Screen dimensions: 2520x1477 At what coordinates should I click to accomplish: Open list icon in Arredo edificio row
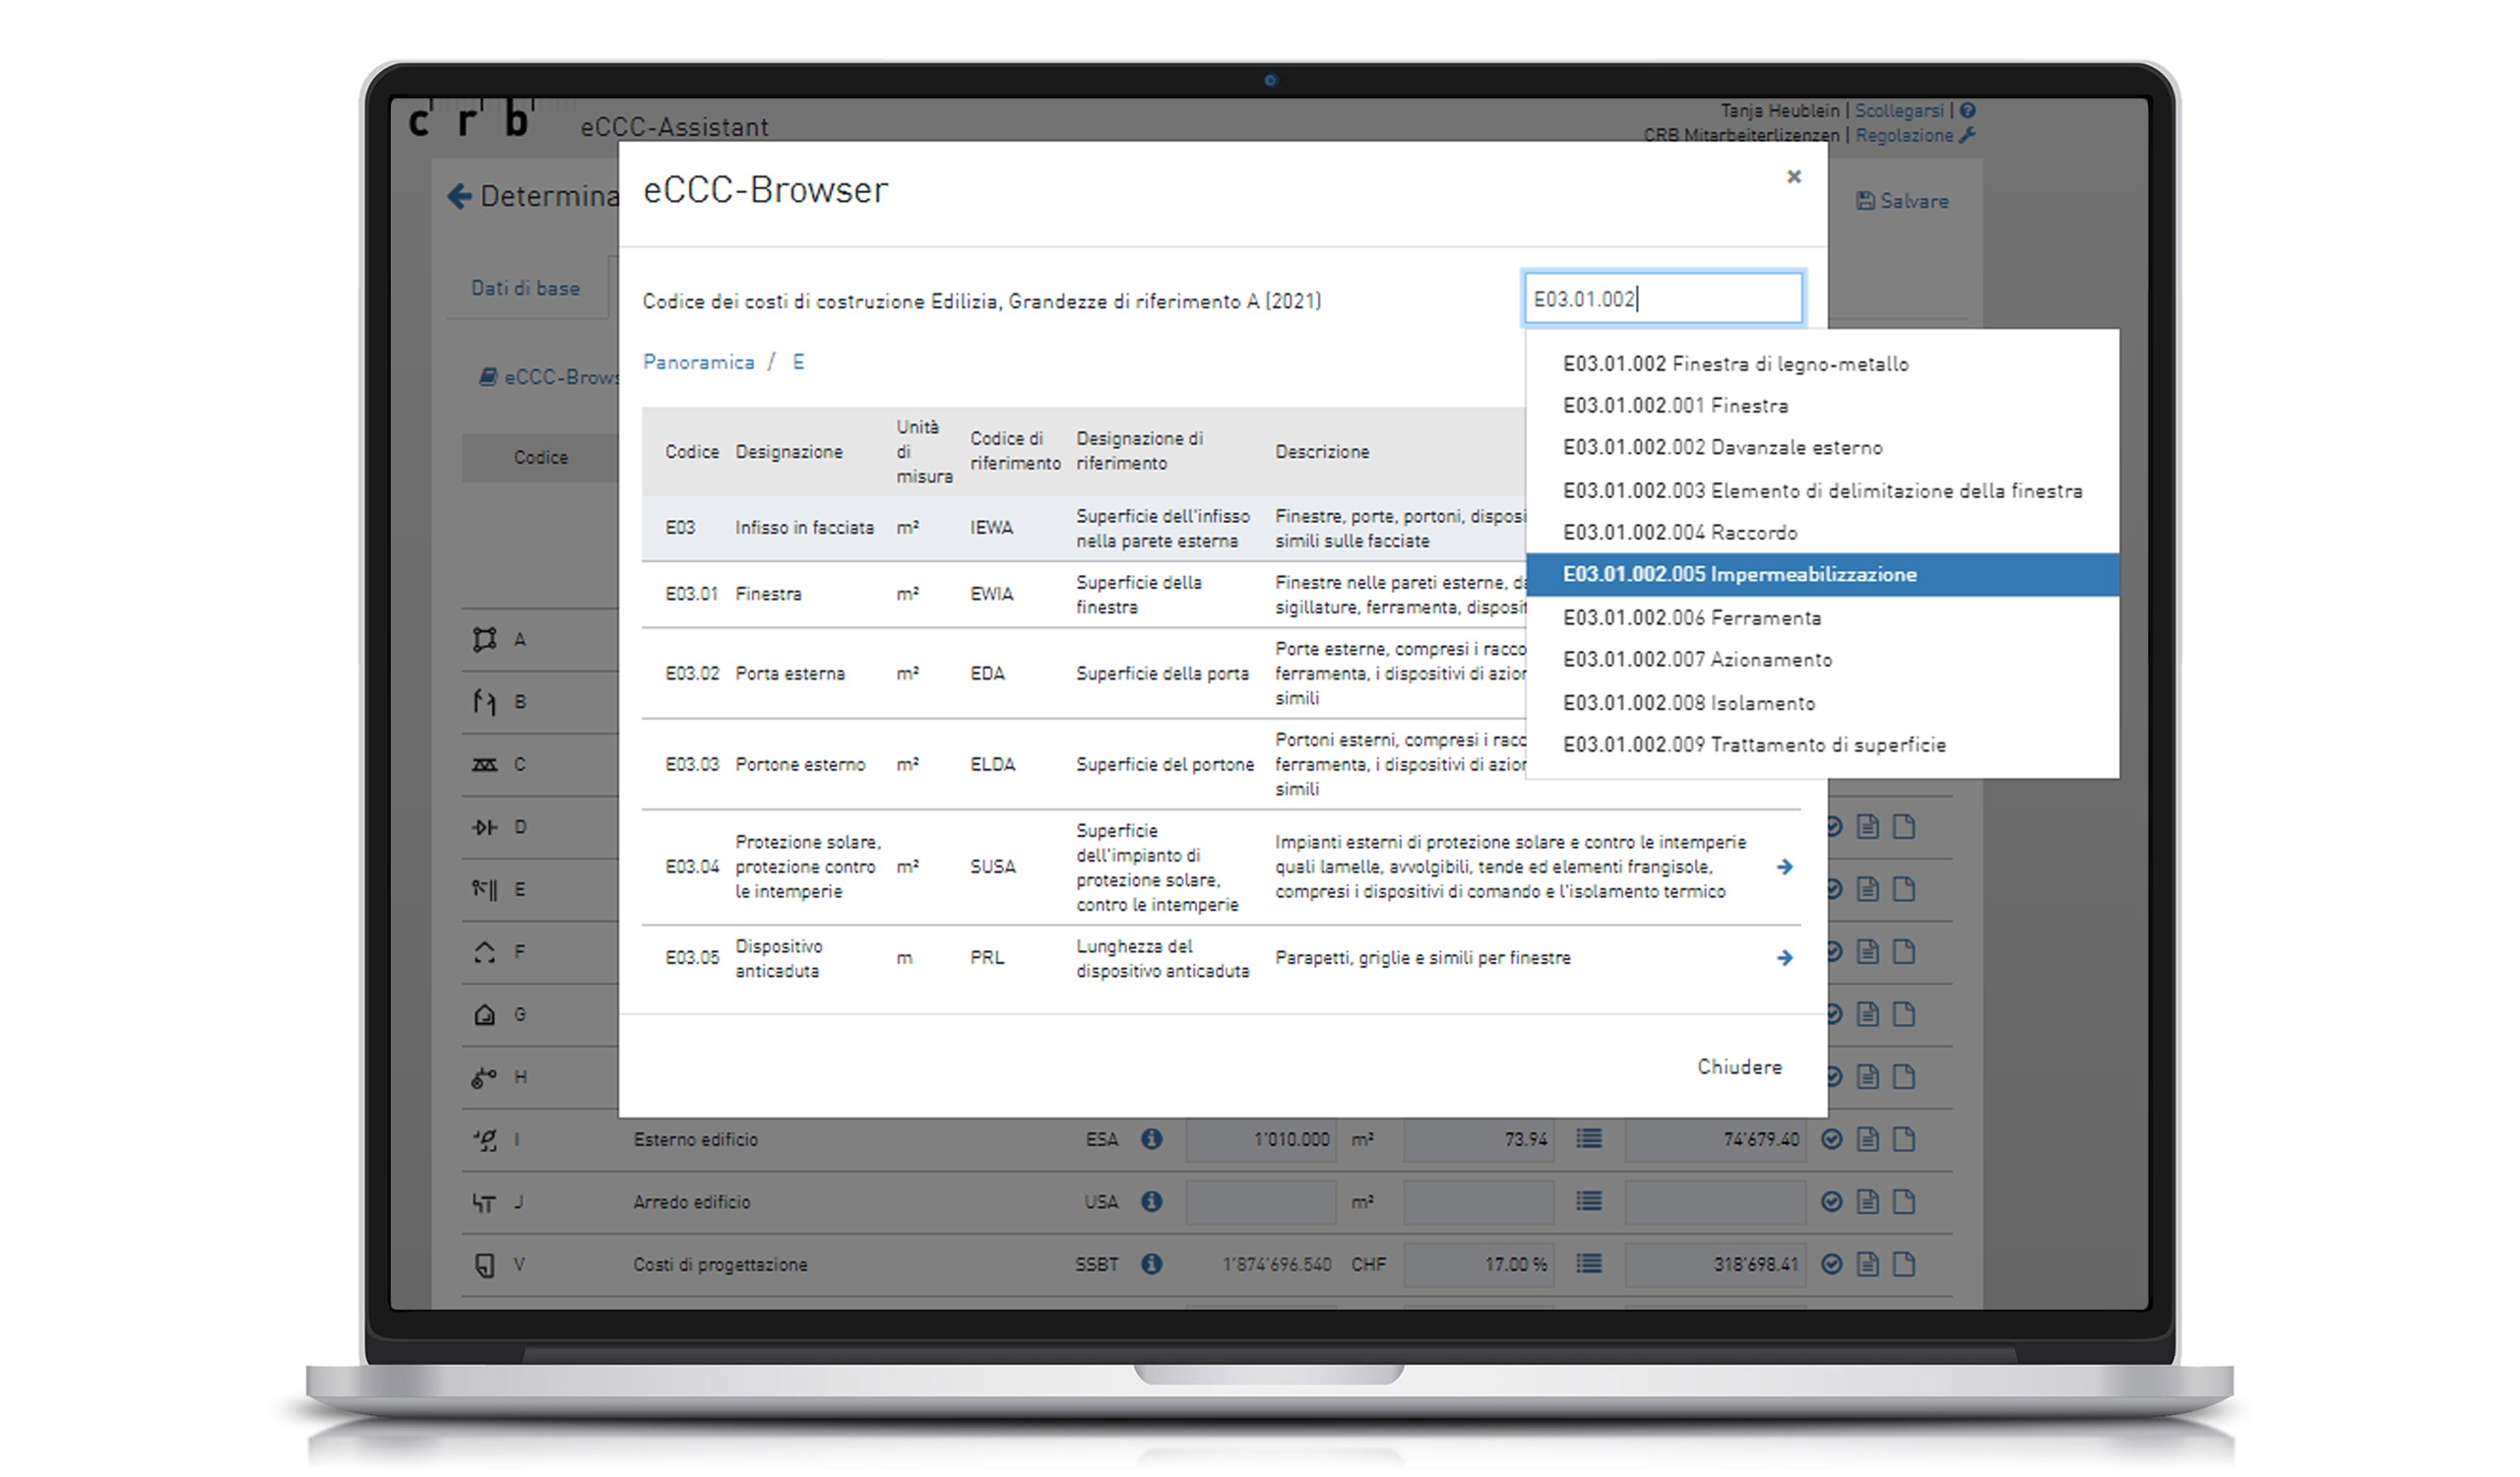coord(1588,1201)
